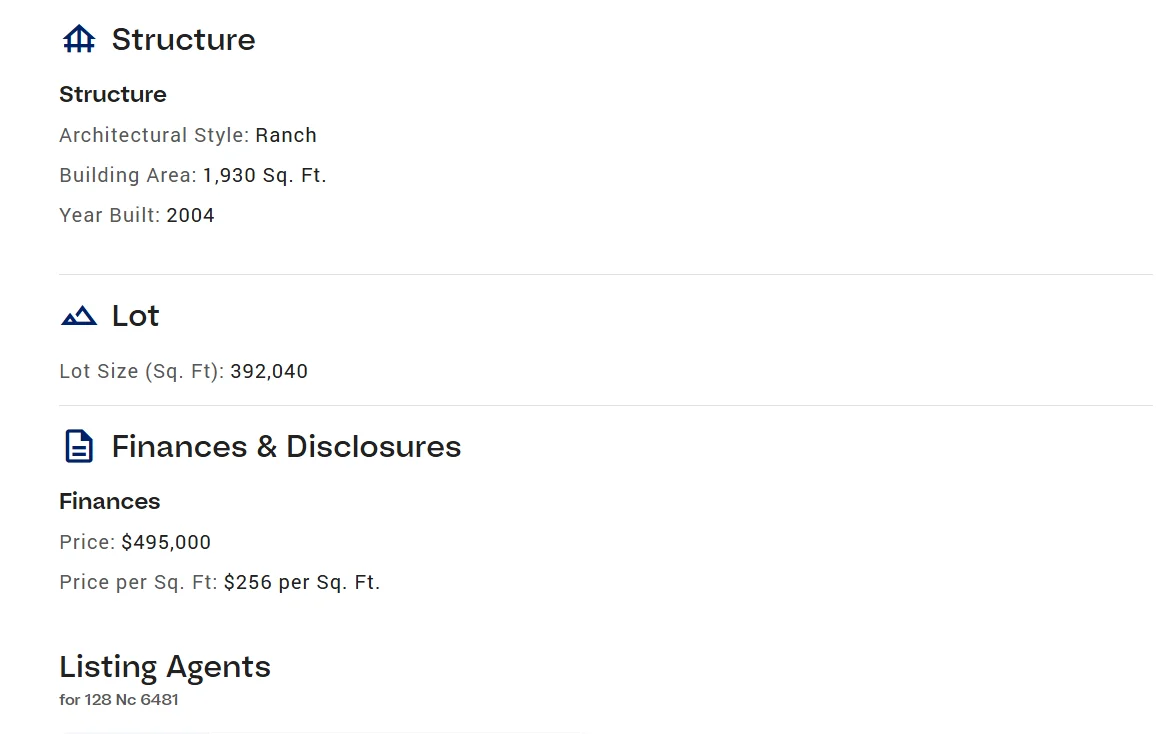This screenshot has height=734, width=1168.
Task: Click the Architectural Style label
Action: click(154, 135)
